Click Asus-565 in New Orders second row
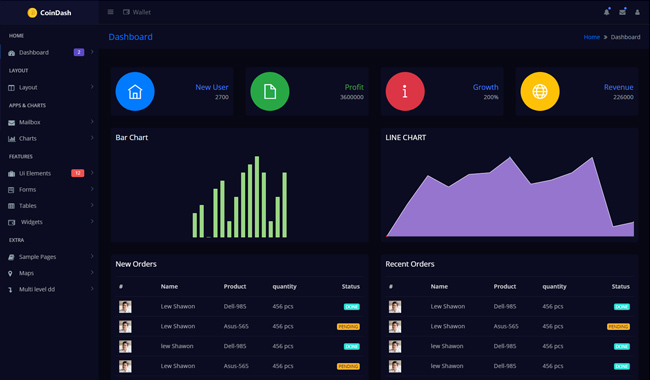 236,326
